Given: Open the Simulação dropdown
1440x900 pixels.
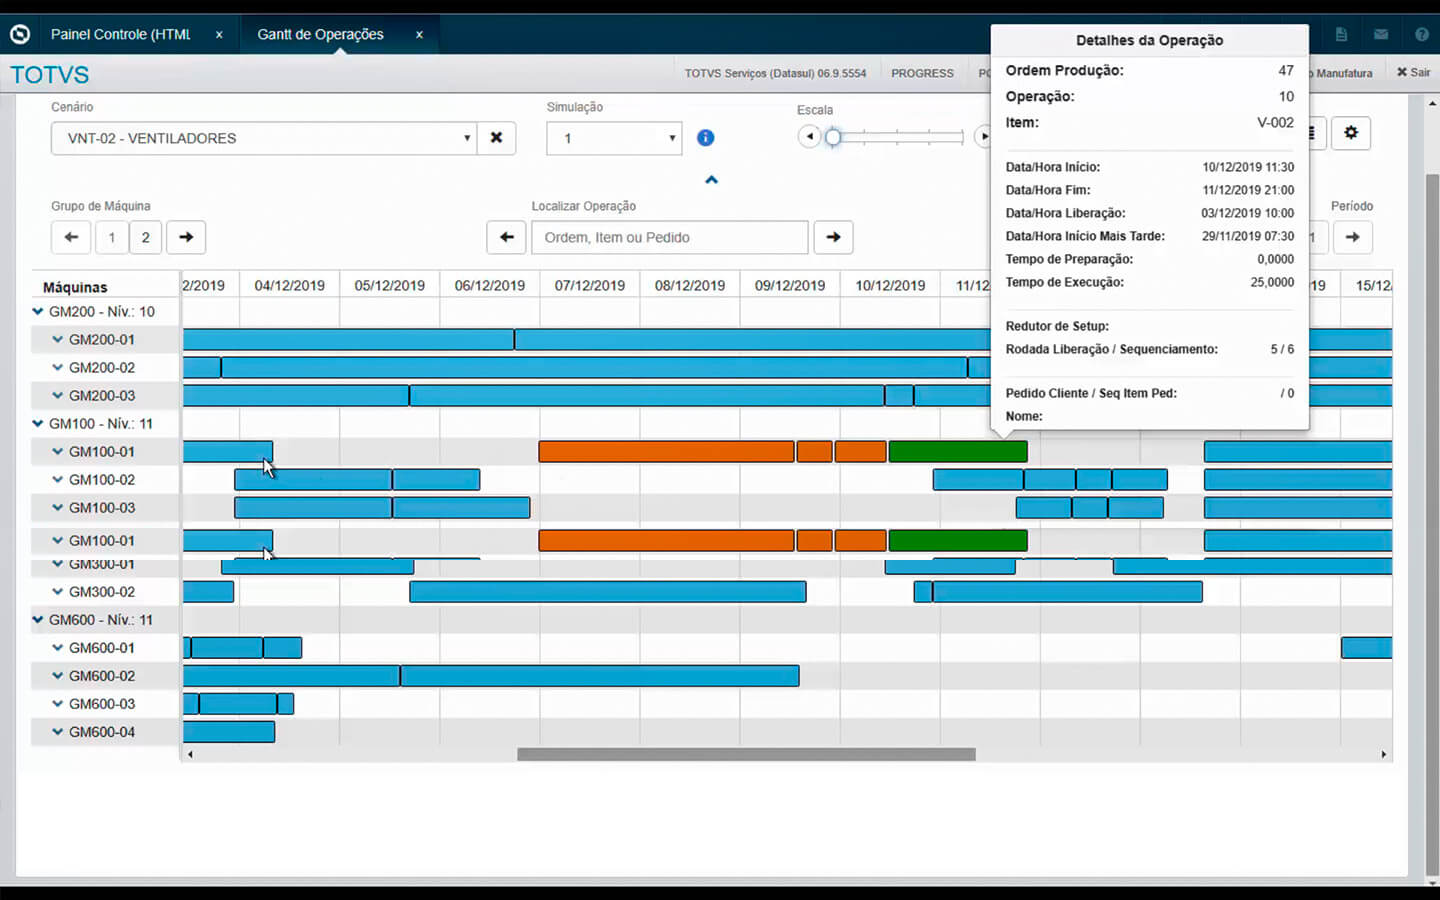Looking at the screenshot, I should tap(614, 138).
